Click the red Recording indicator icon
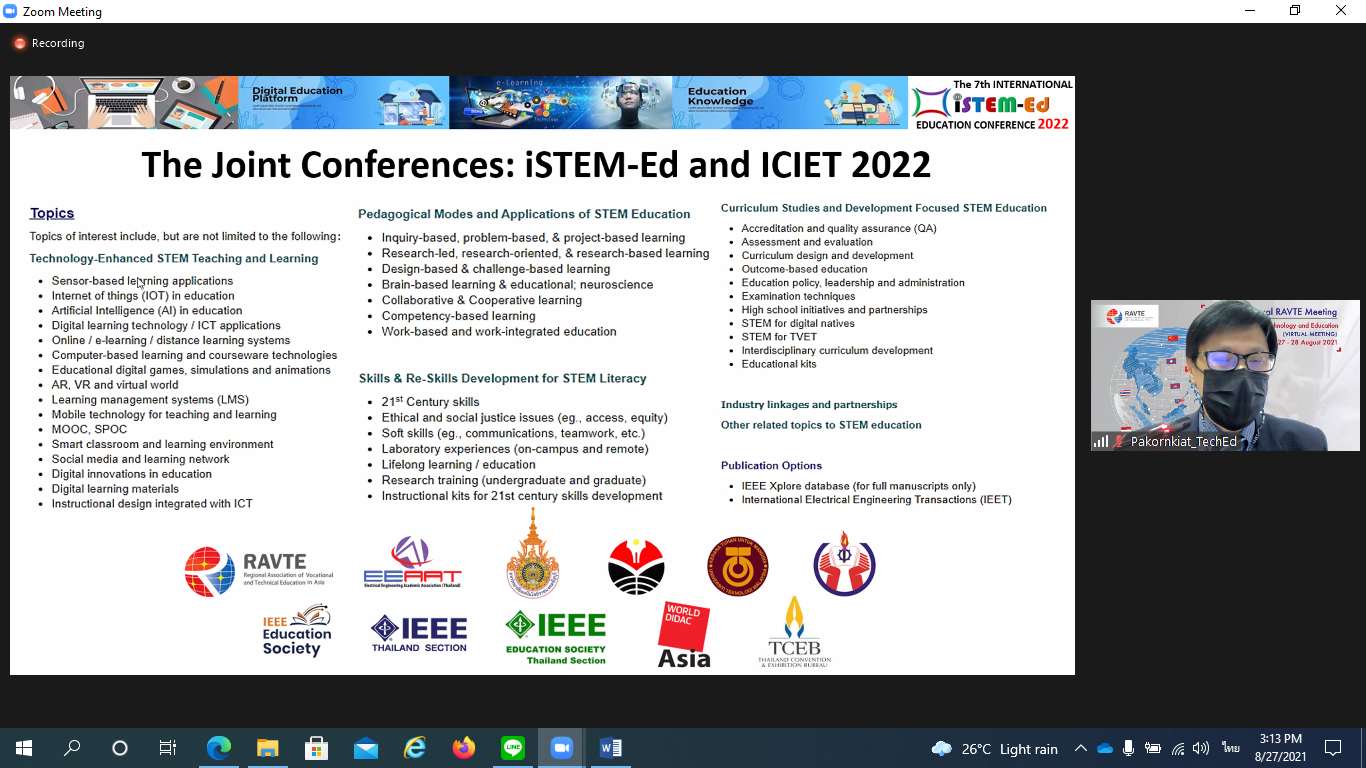Image resolution: width=1366 pixels, height=768 pixels. pos(19,43)
